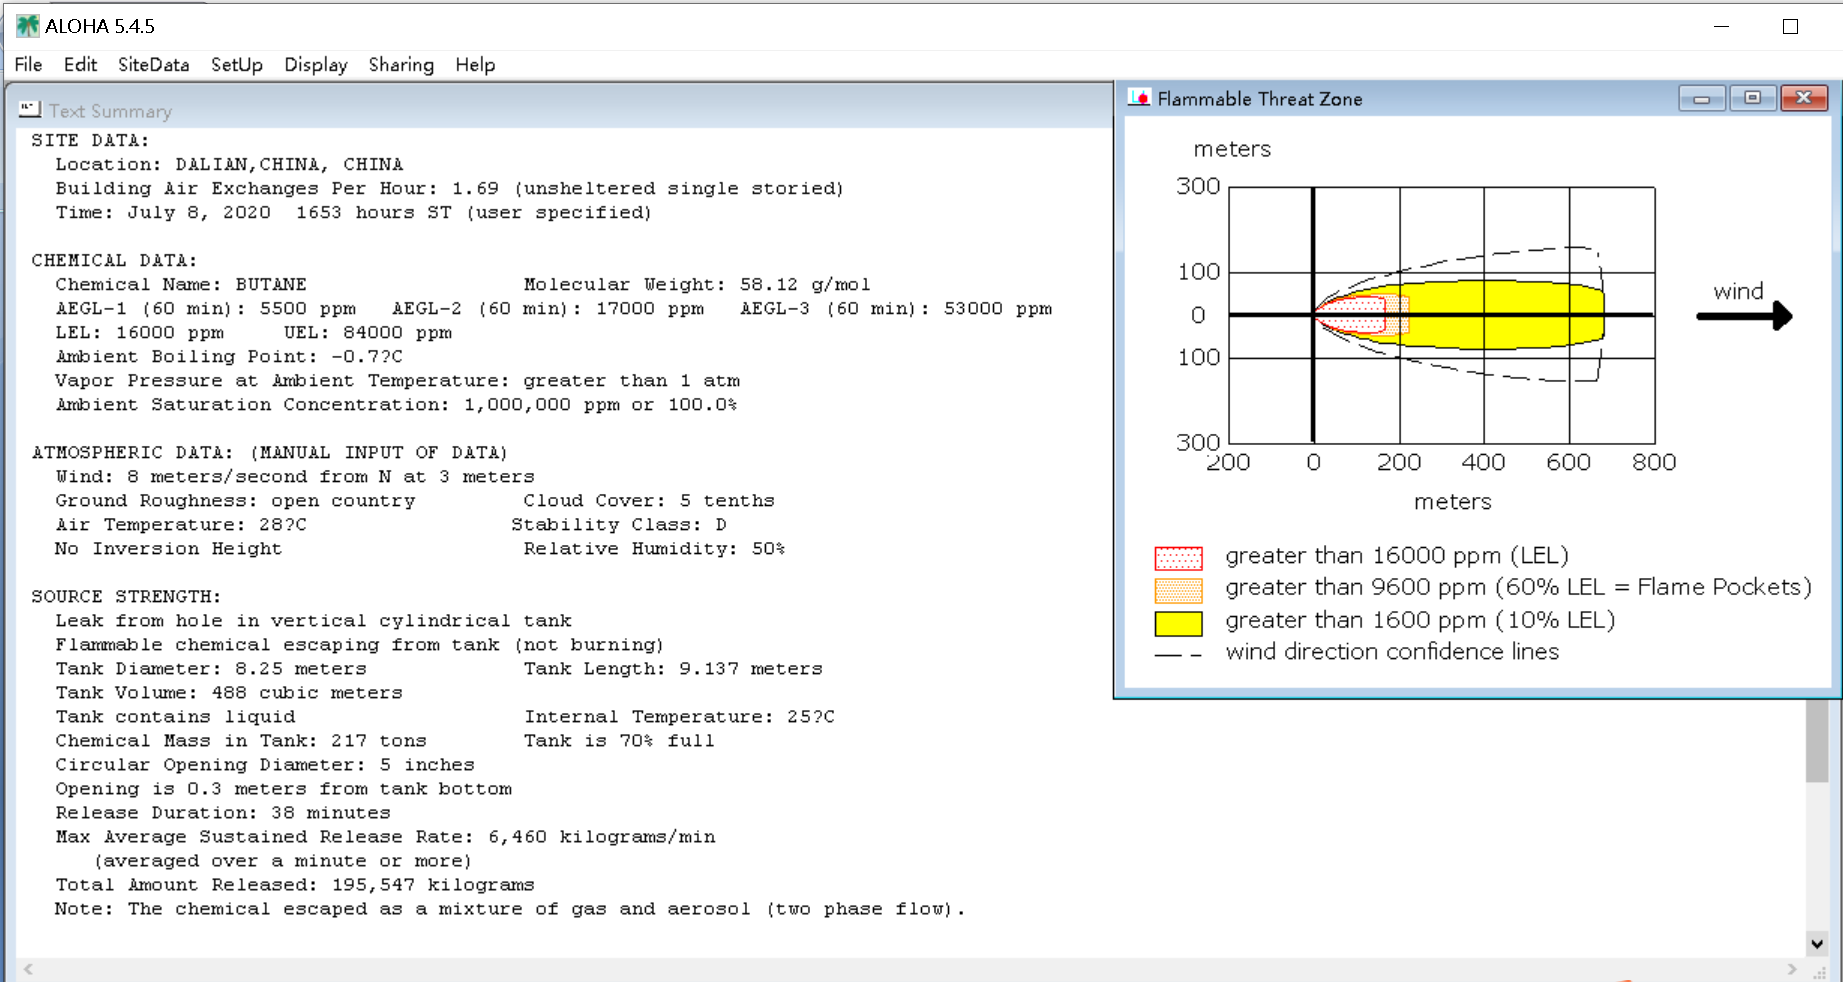1843x982 pixels.
Task: Click 'Release Duration: 38 minutes' line
Action: [x=223, y=813]
